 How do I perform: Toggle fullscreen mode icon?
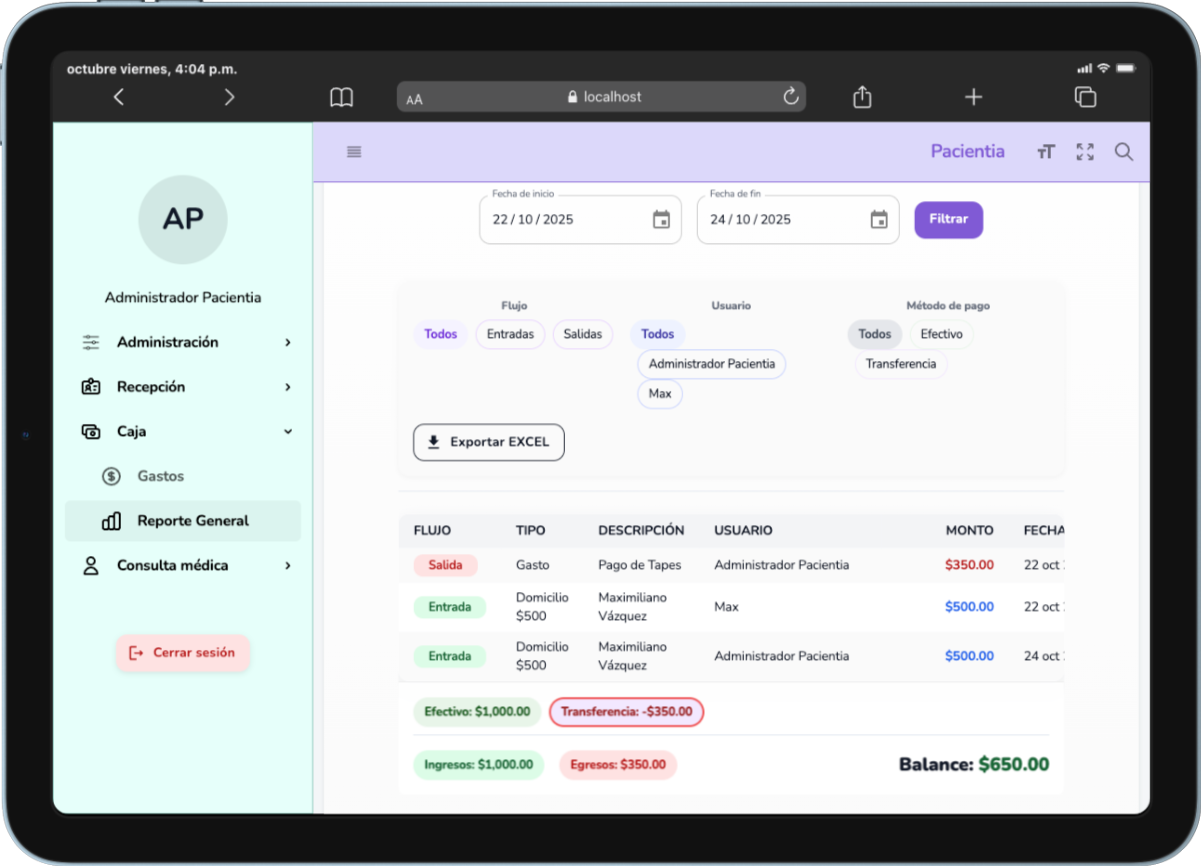pyautogui.click(x=1085, y=152)
